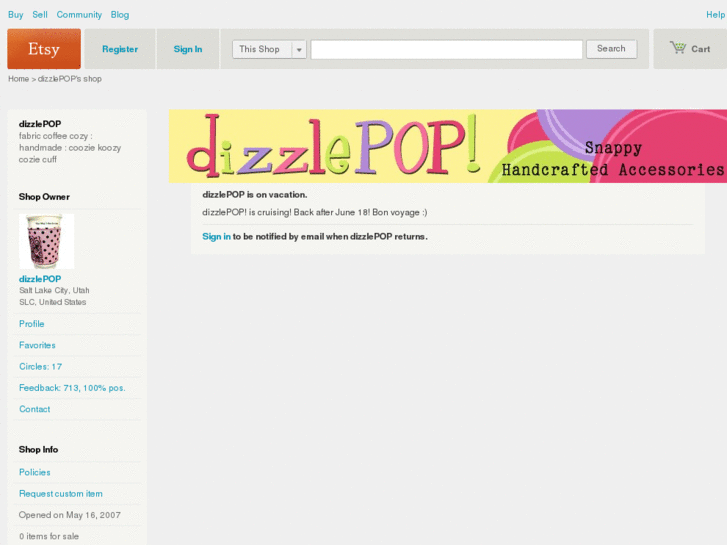The width and height of the screenshot is (727, 545).
Task: Click dizzlePOP's shop breadcrumb text
Action: point(70,79)
